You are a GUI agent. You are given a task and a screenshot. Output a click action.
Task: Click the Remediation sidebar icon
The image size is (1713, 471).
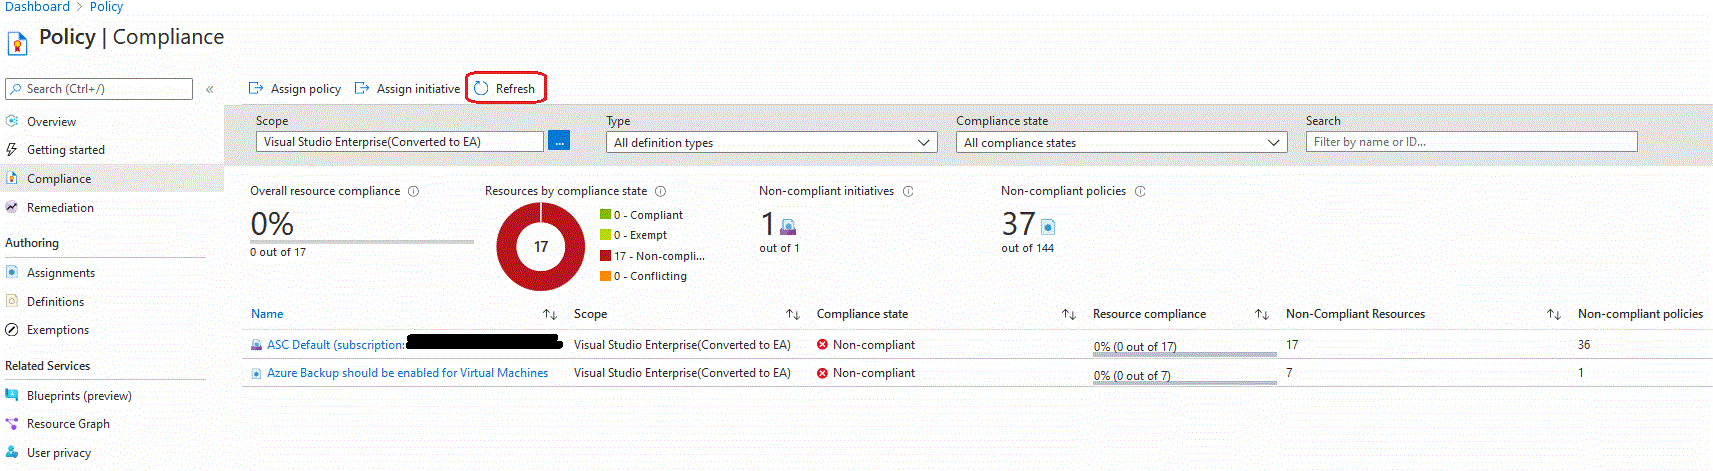click(12, 207)
